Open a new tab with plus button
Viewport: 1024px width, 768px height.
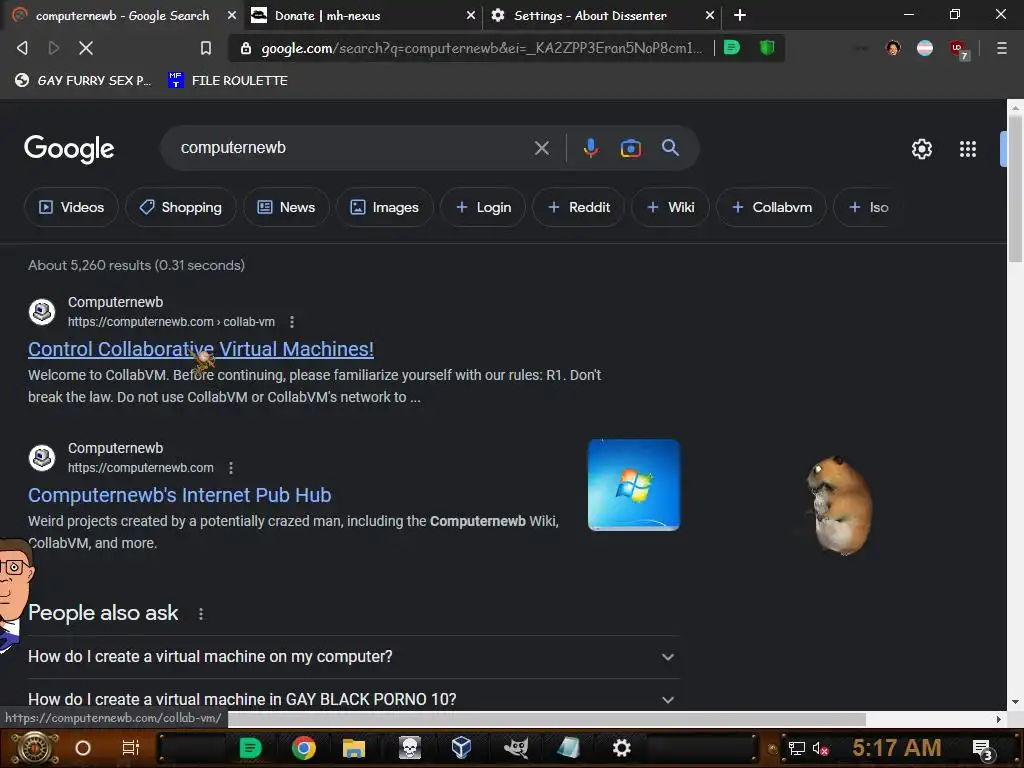coord(740,15)
